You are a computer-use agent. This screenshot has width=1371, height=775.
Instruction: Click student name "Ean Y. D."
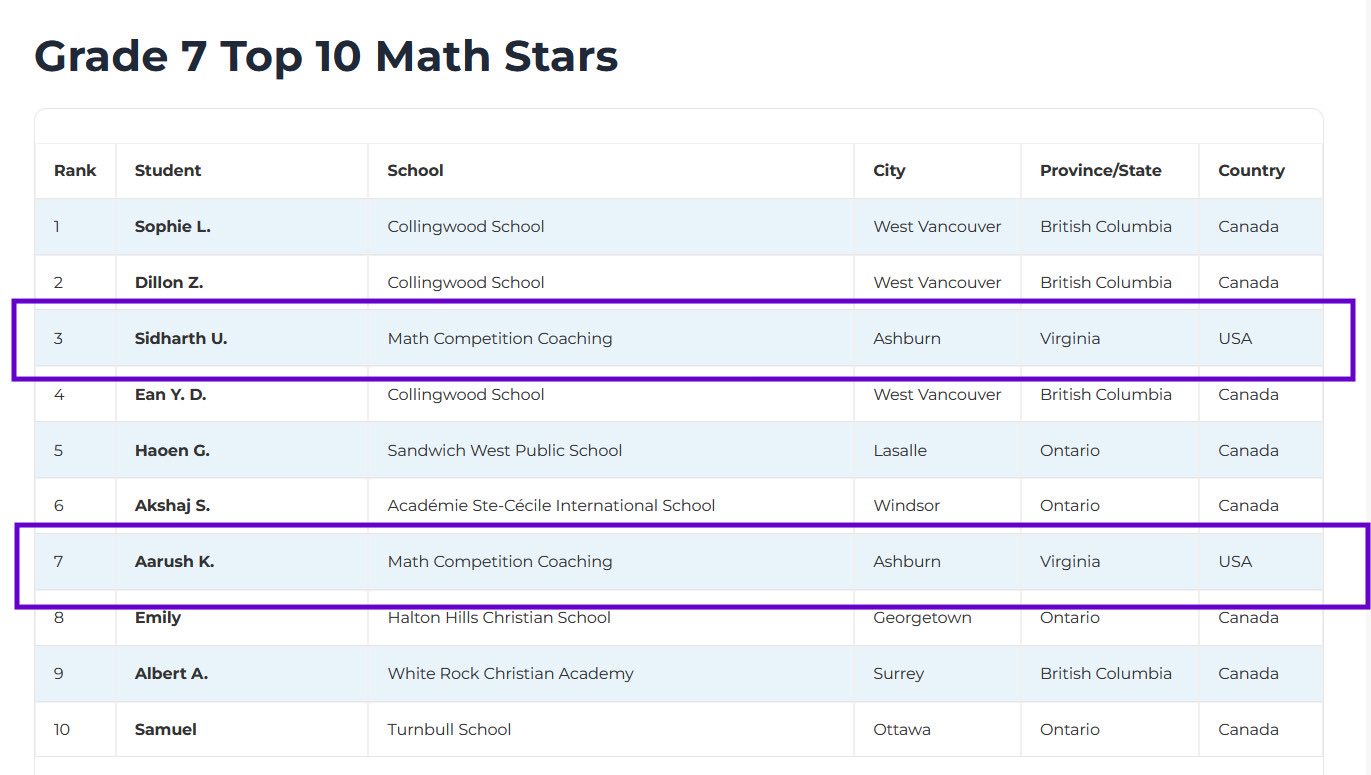pos(170,394)
